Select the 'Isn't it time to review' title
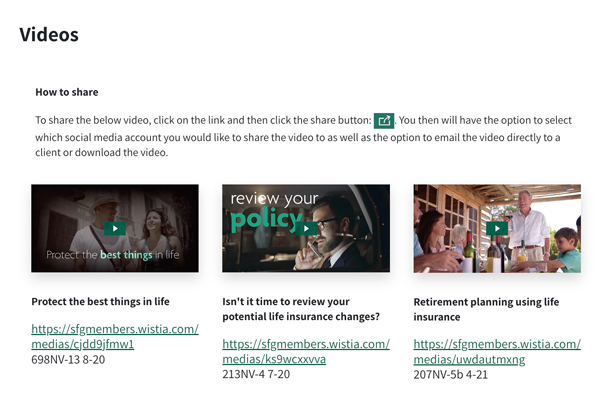 301,309
